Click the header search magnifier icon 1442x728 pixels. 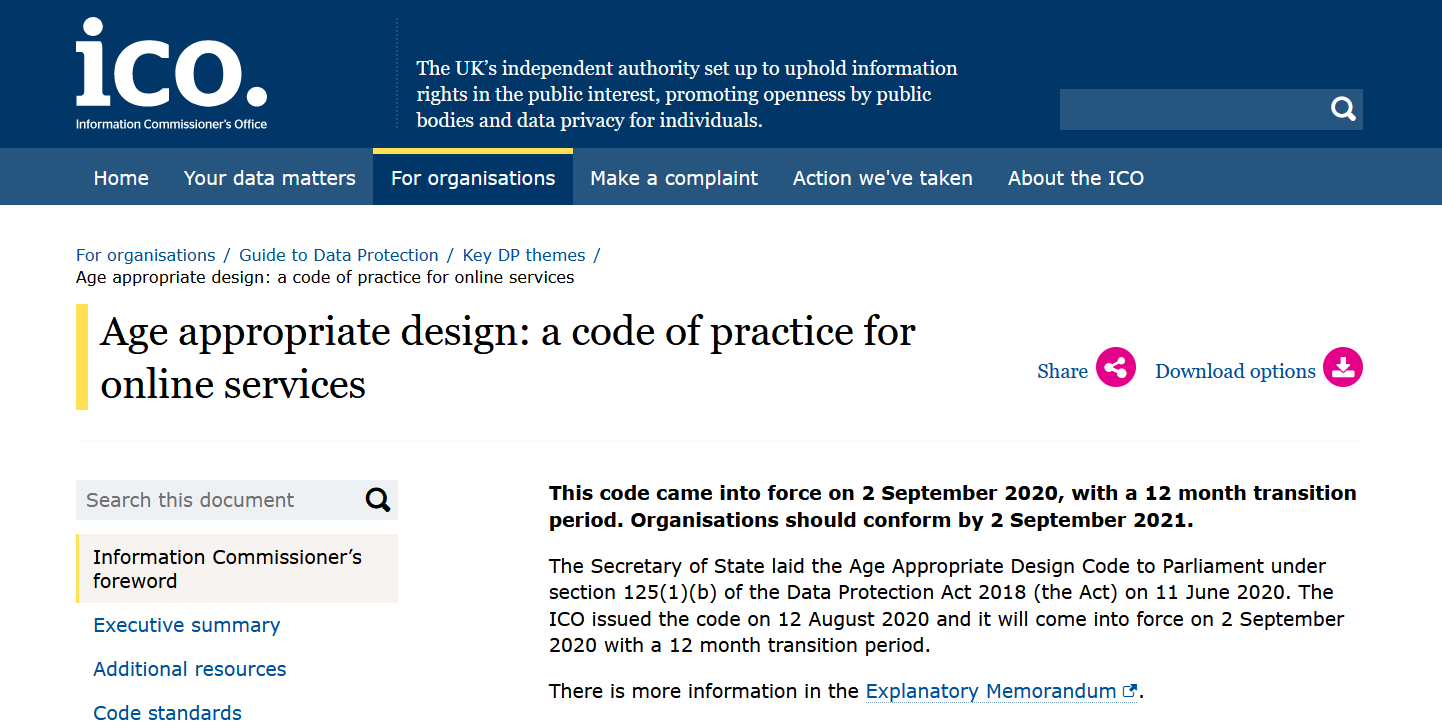(1343, 109)
